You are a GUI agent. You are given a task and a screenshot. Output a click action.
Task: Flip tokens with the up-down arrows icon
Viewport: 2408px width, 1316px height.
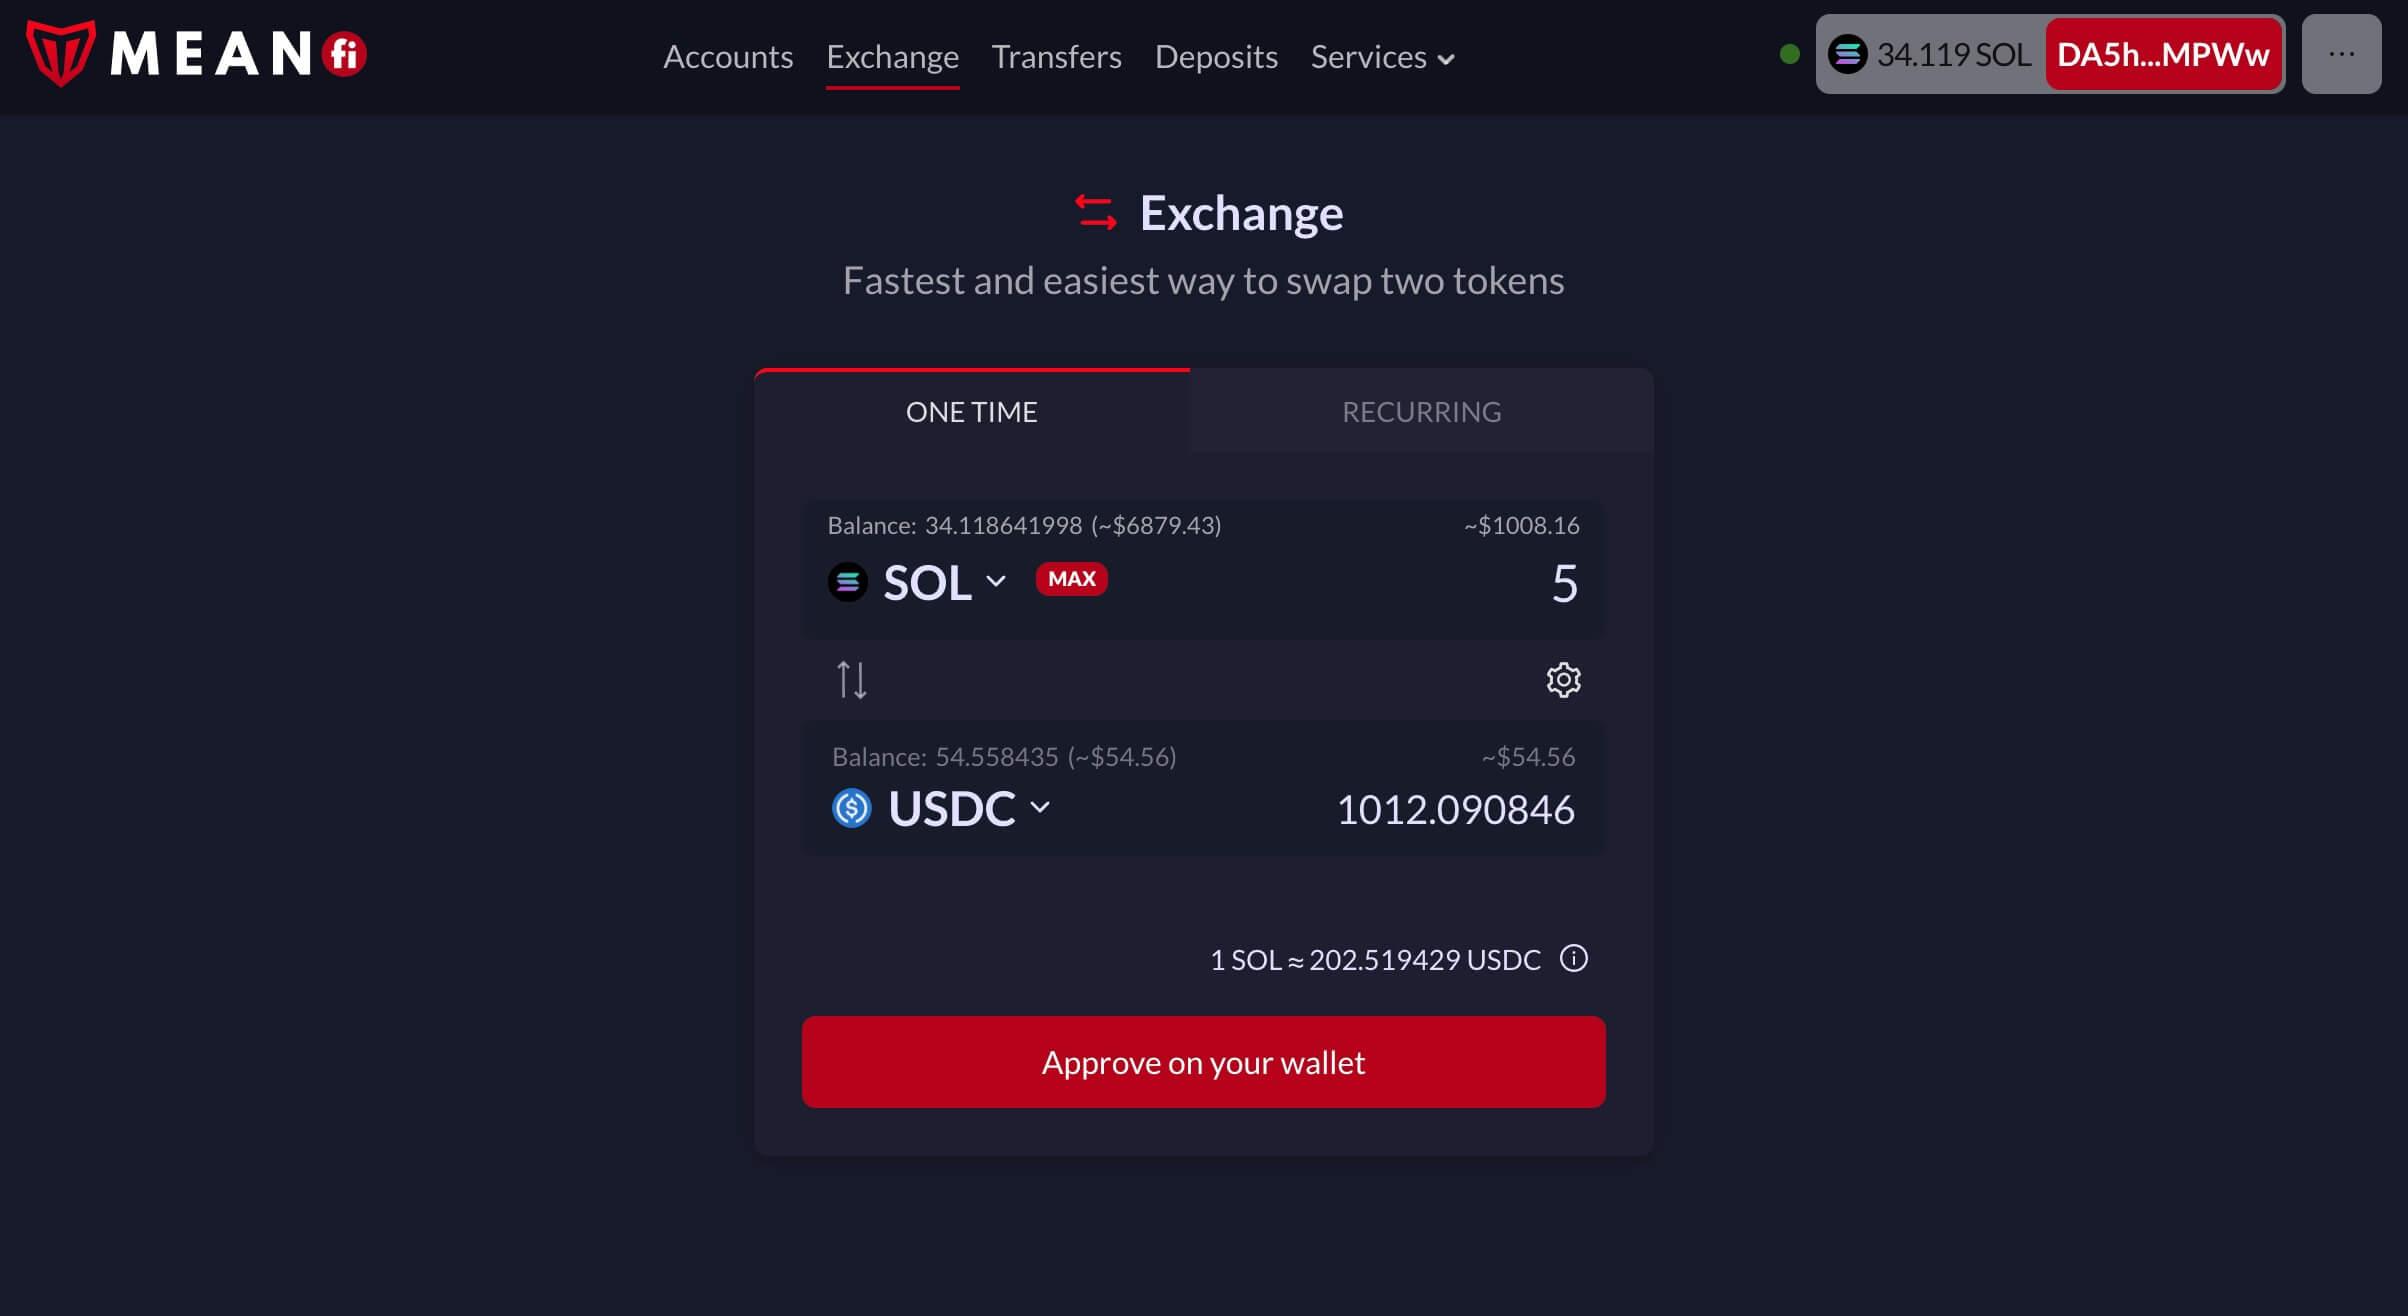coord(852,680)
